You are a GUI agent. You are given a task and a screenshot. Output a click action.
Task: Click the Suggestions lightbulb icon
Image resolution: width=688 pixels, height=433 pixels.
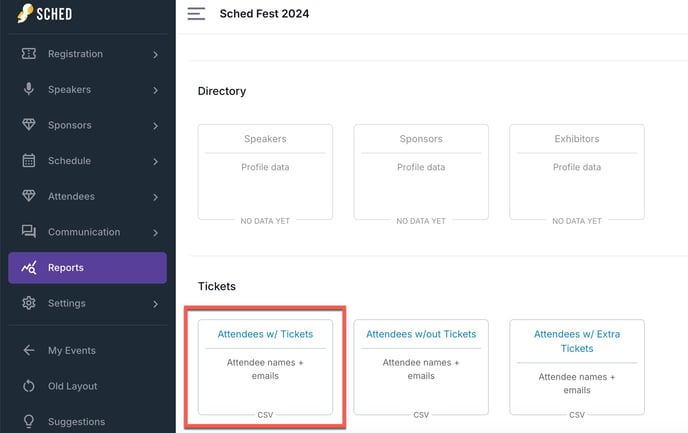click(29, 421)
